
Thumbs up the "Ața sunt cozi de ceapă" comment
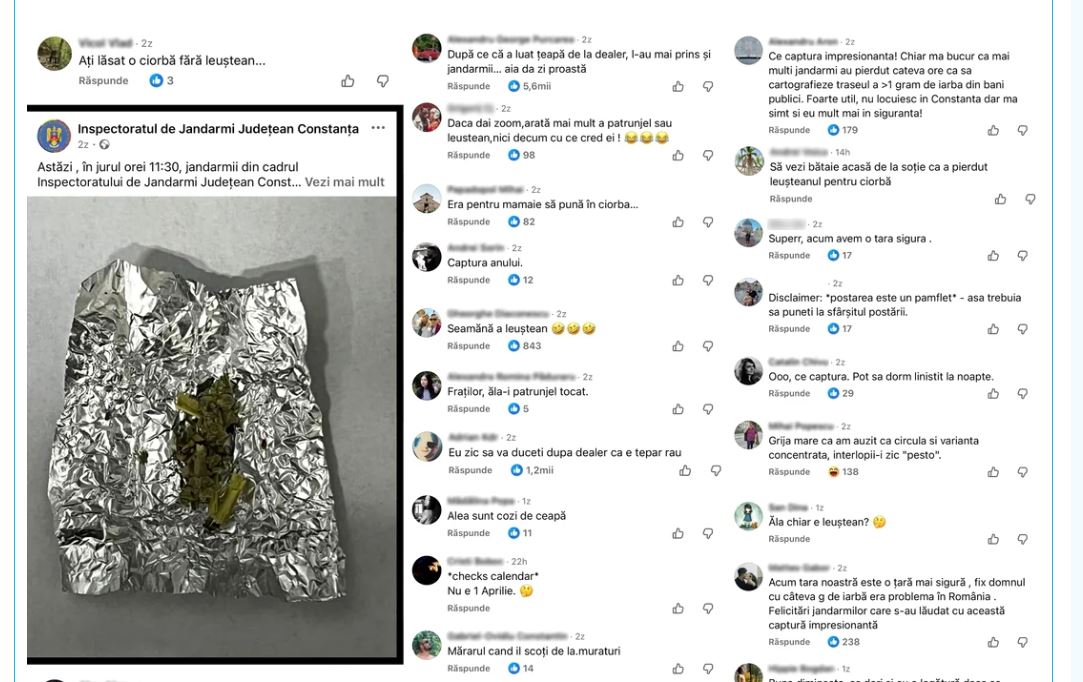[x=678, y=533]
